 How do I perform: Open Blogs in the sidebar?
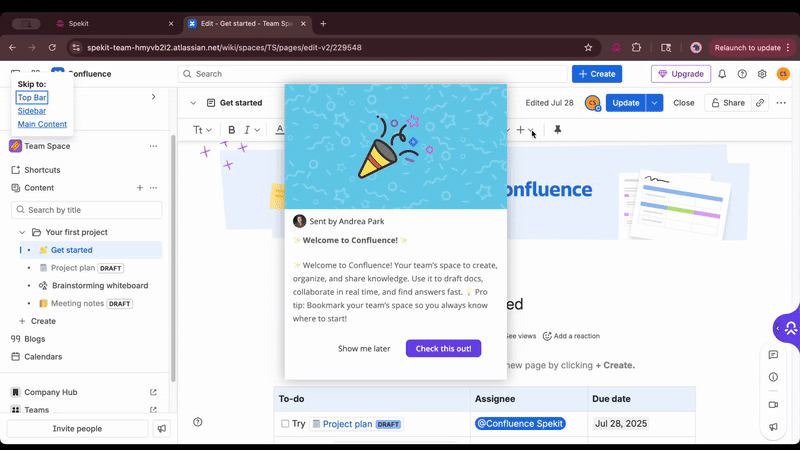tap(35, 339)
